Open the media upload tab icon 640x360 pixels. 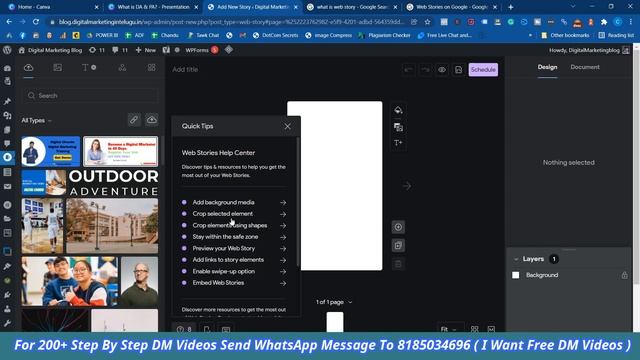pyautogui.click(x=29, y=68)
